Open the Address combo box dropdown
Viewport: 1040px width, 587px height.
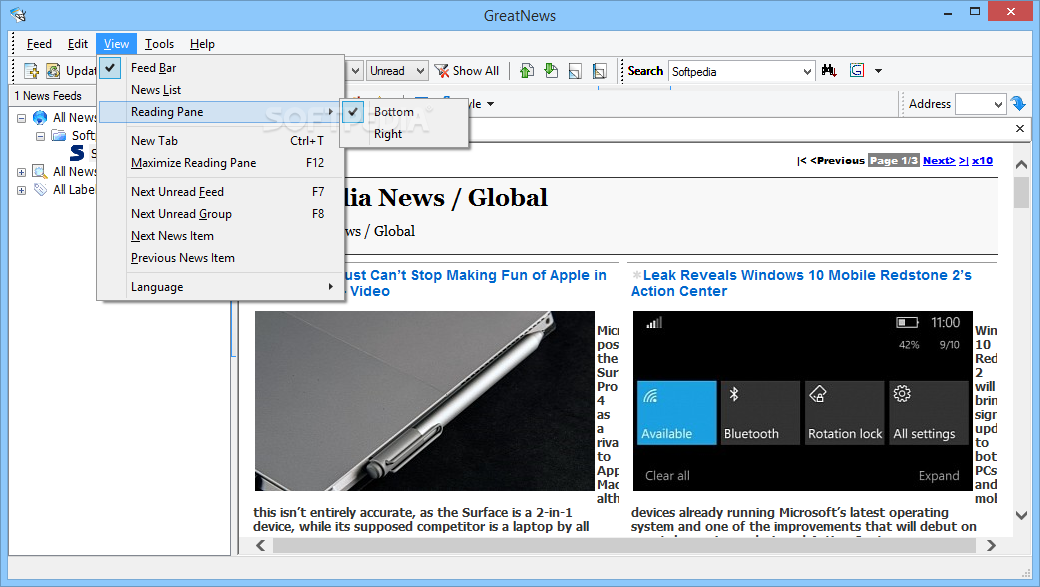[x=998, y=104]
